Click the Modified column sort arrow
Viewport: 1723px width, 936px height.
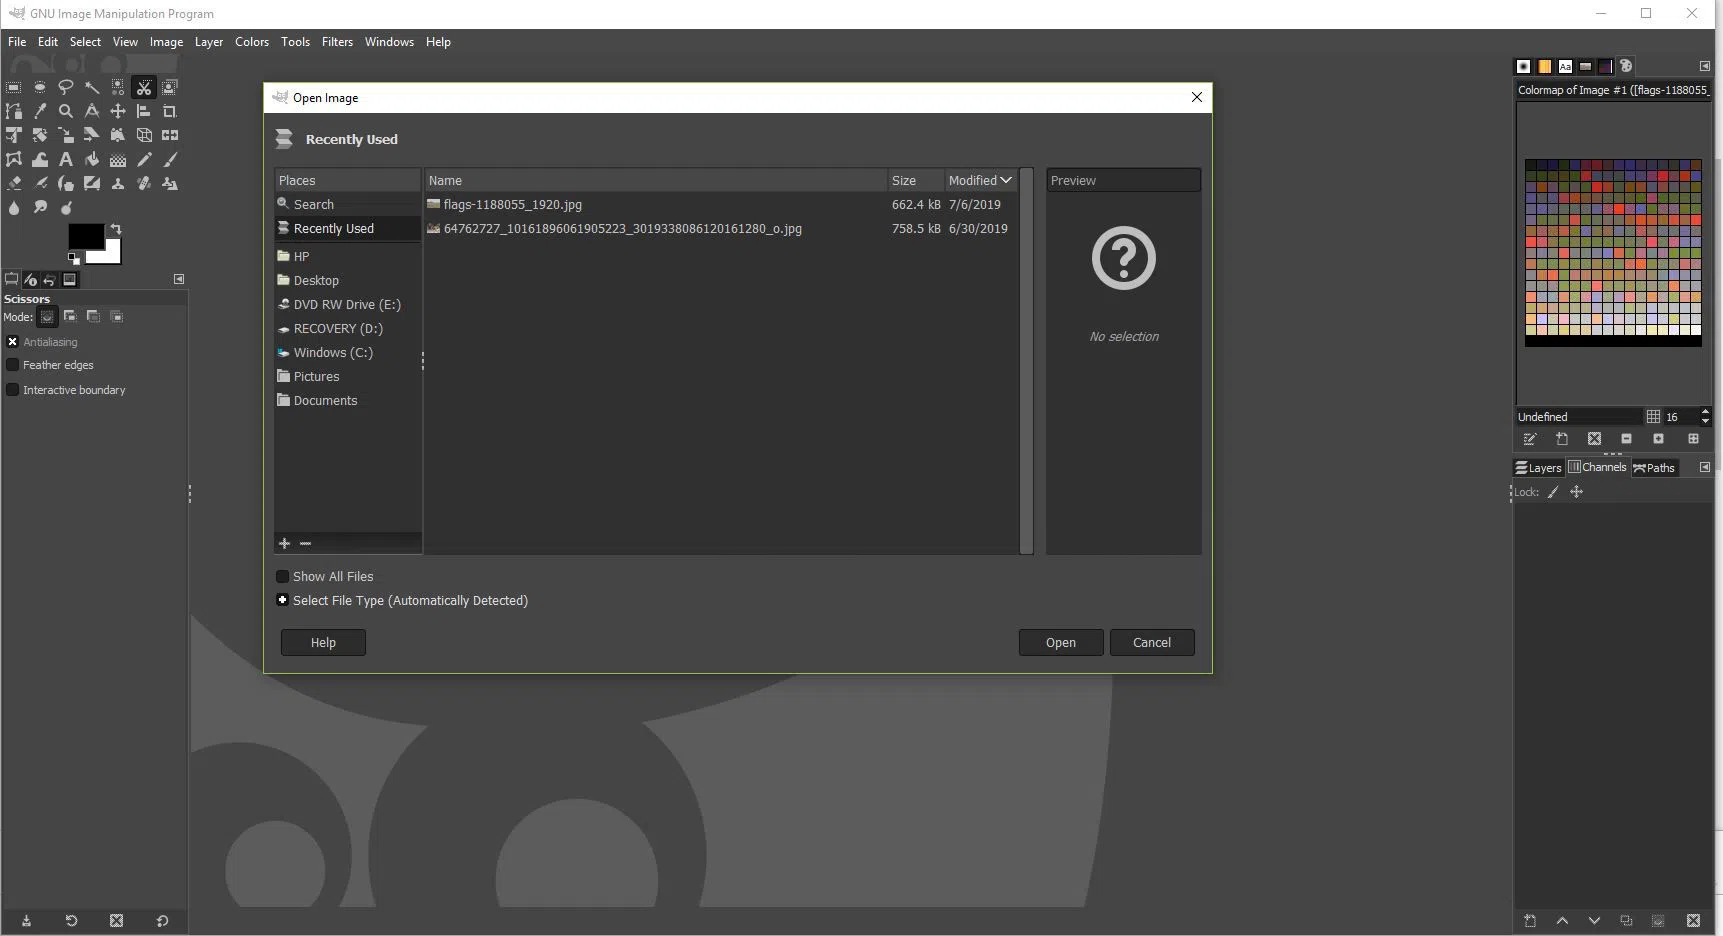click(1006, 181)
